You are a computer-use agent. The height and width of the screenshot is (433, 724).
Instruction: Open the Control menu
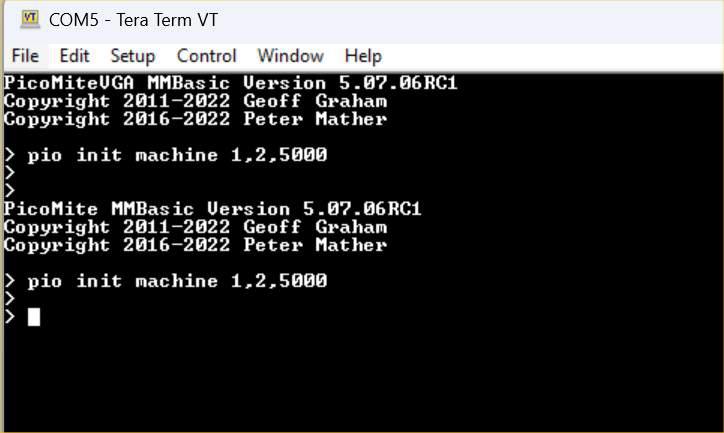tap(206, 56)
